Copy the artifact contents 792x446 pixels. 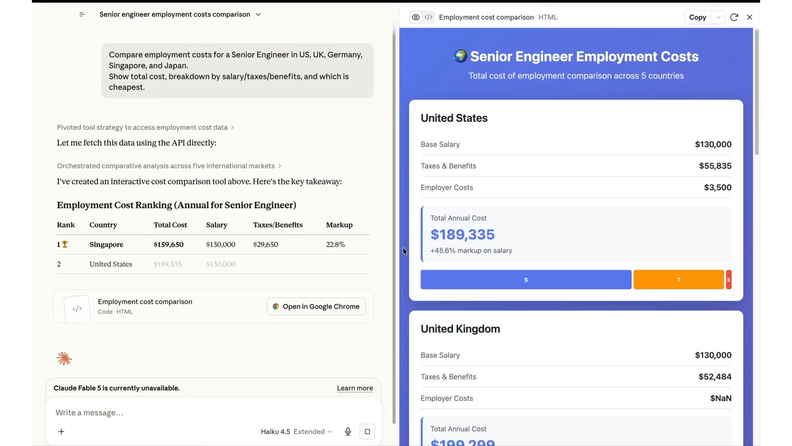click(697, 17)
